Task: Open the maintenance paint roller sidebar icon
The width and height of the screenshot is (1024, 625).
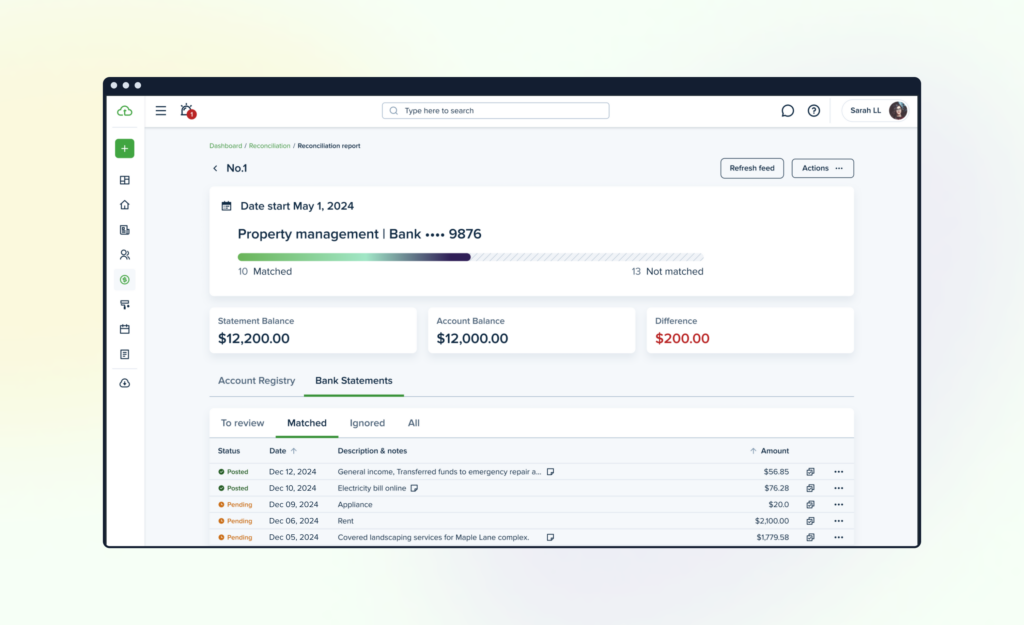Action: click(125, 304)
